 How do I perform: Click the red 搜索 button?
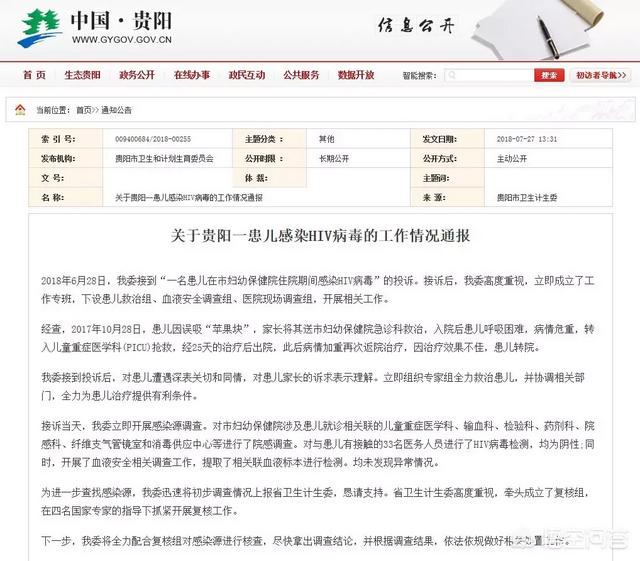[549, 75]
